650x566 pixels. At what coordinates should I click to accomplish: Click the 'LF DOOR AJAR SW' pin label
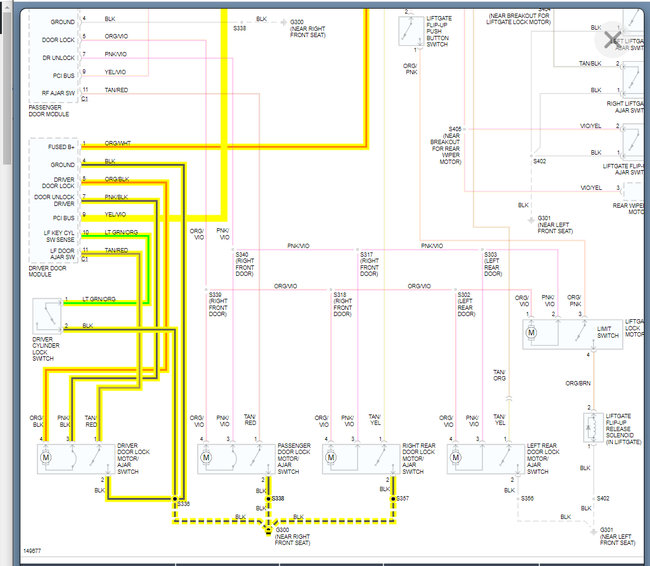click(62, 254)
